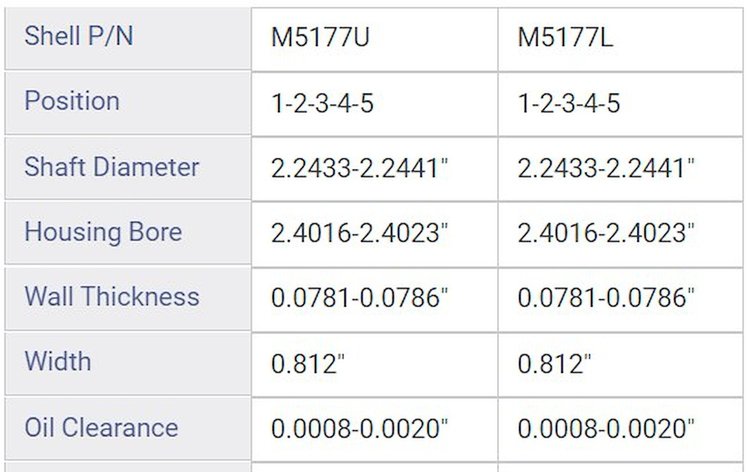Viewport: 750px width, 472px height.
Task: Click the Position row label
Action: click(x=72, y=101)
